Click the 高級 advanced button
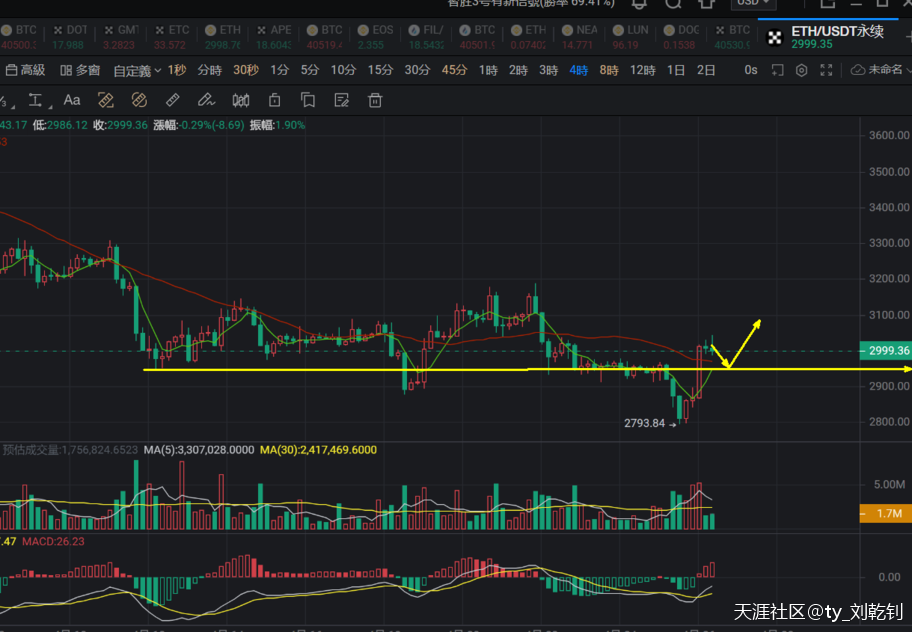The width and height of the screenshot is (912, 632). point(26,70)
